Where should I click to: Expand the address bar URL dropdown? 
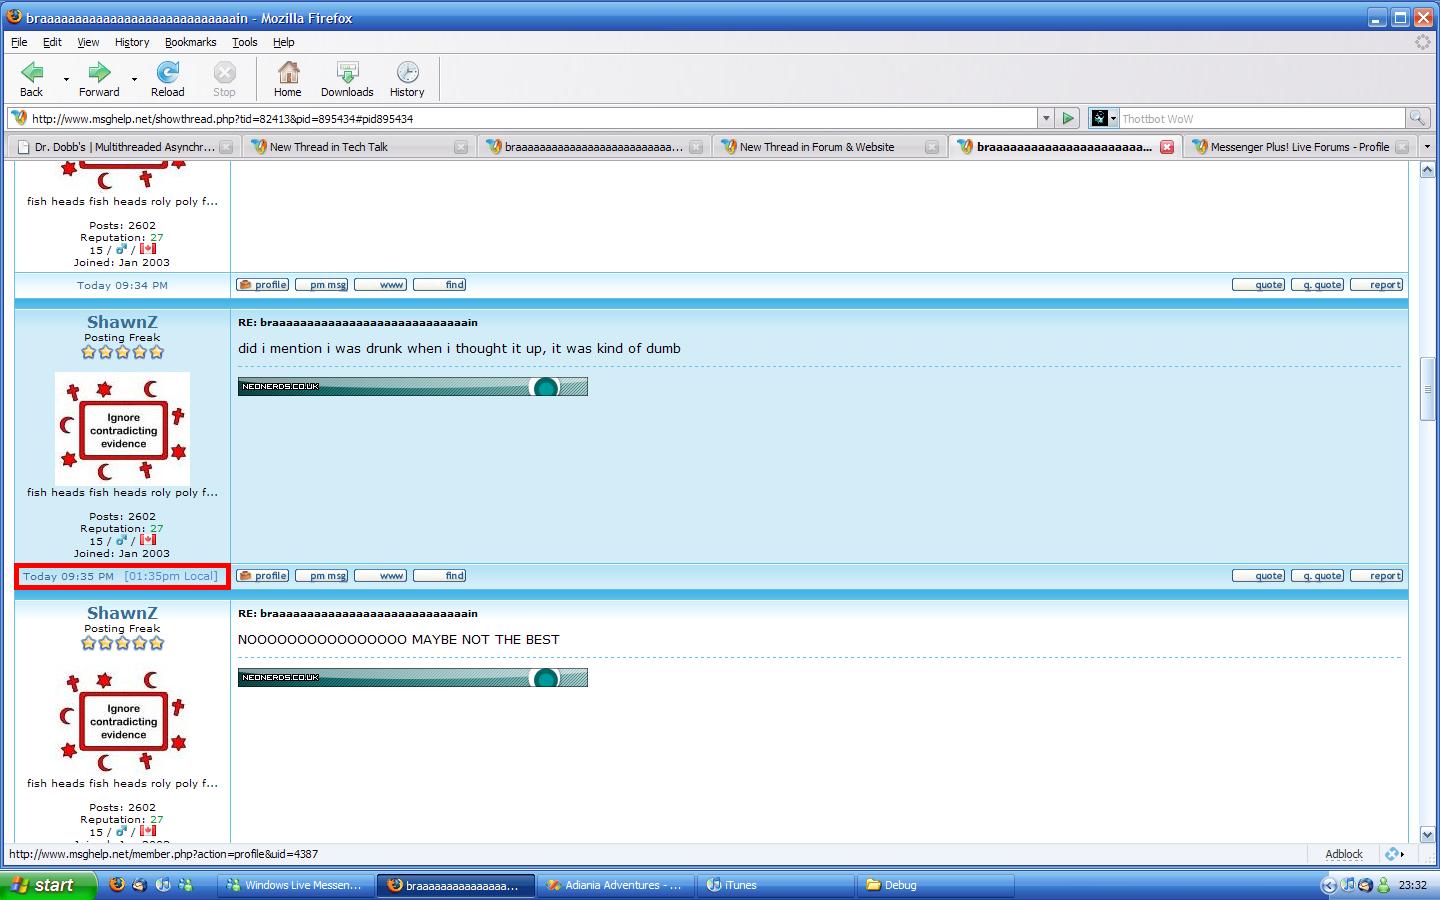1046,118
